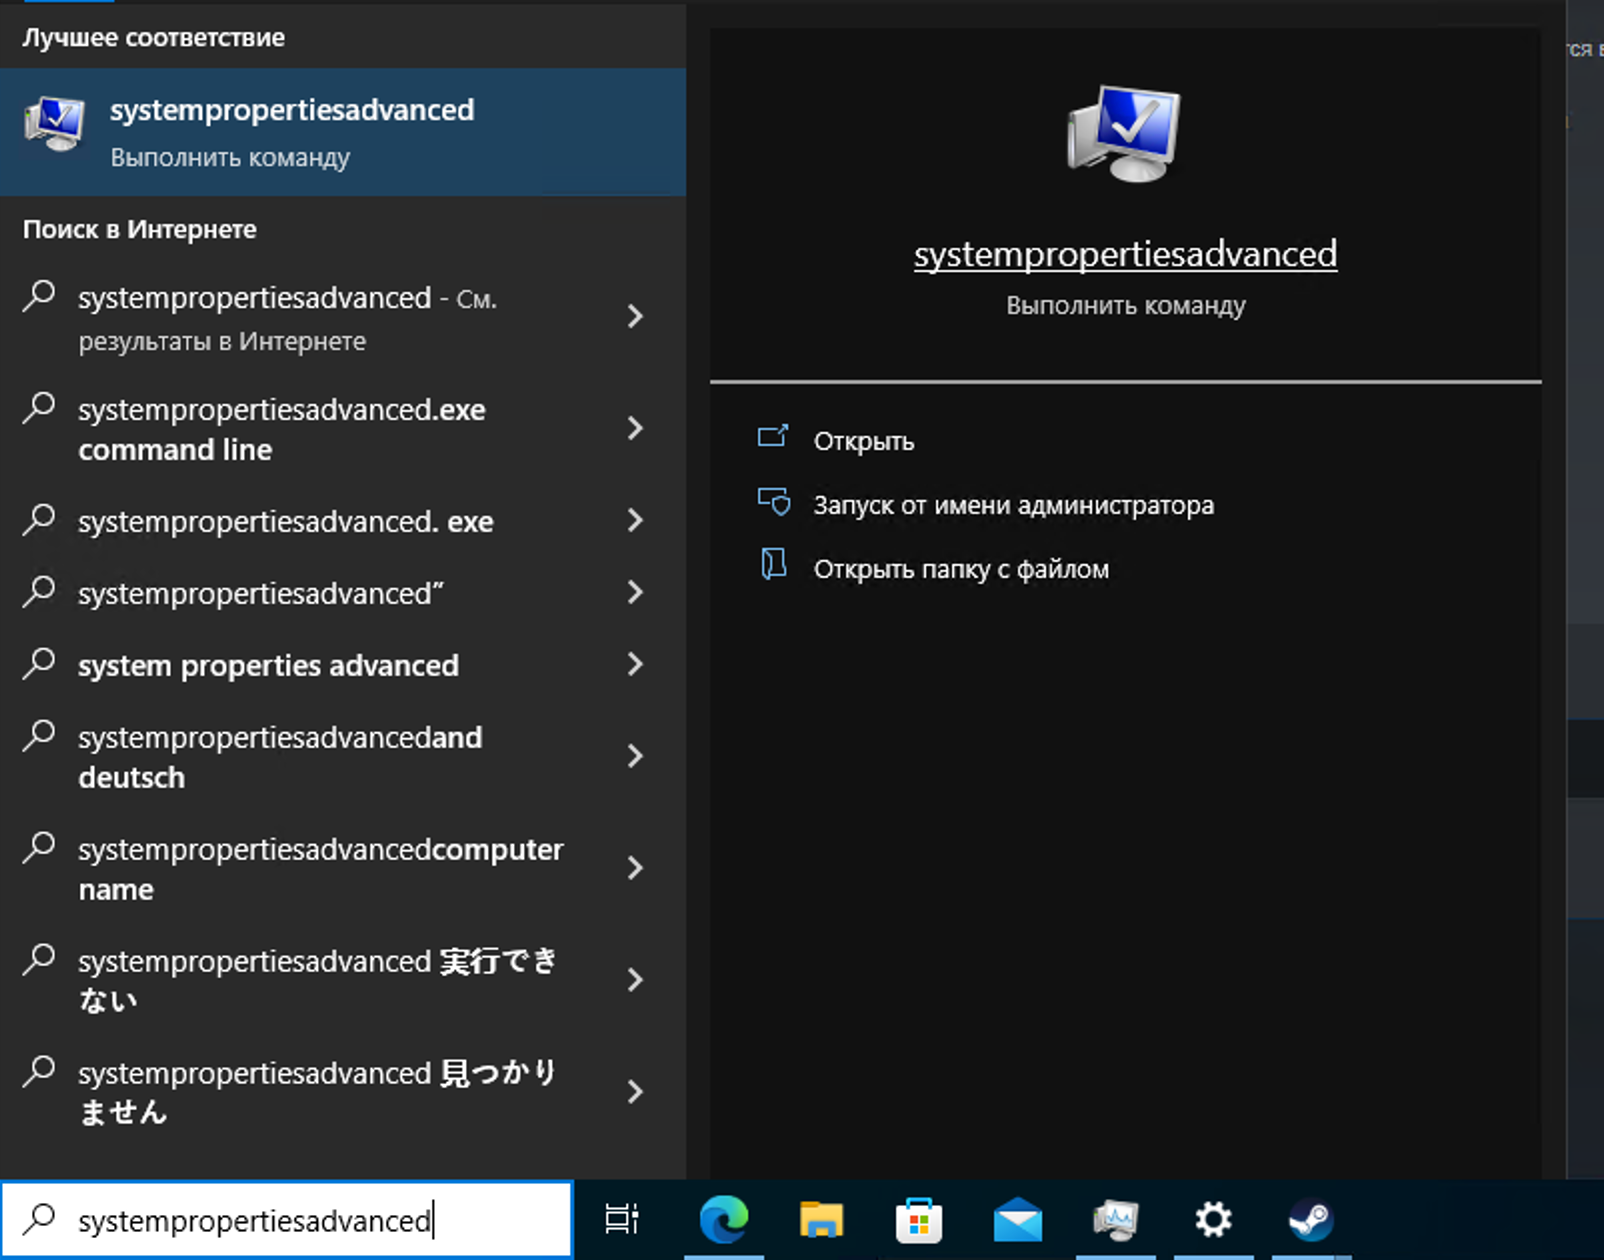Open the systempropertiesadvanced best match result
The height and width of the screenshot is (1260, 1604).
pos(343,132)
